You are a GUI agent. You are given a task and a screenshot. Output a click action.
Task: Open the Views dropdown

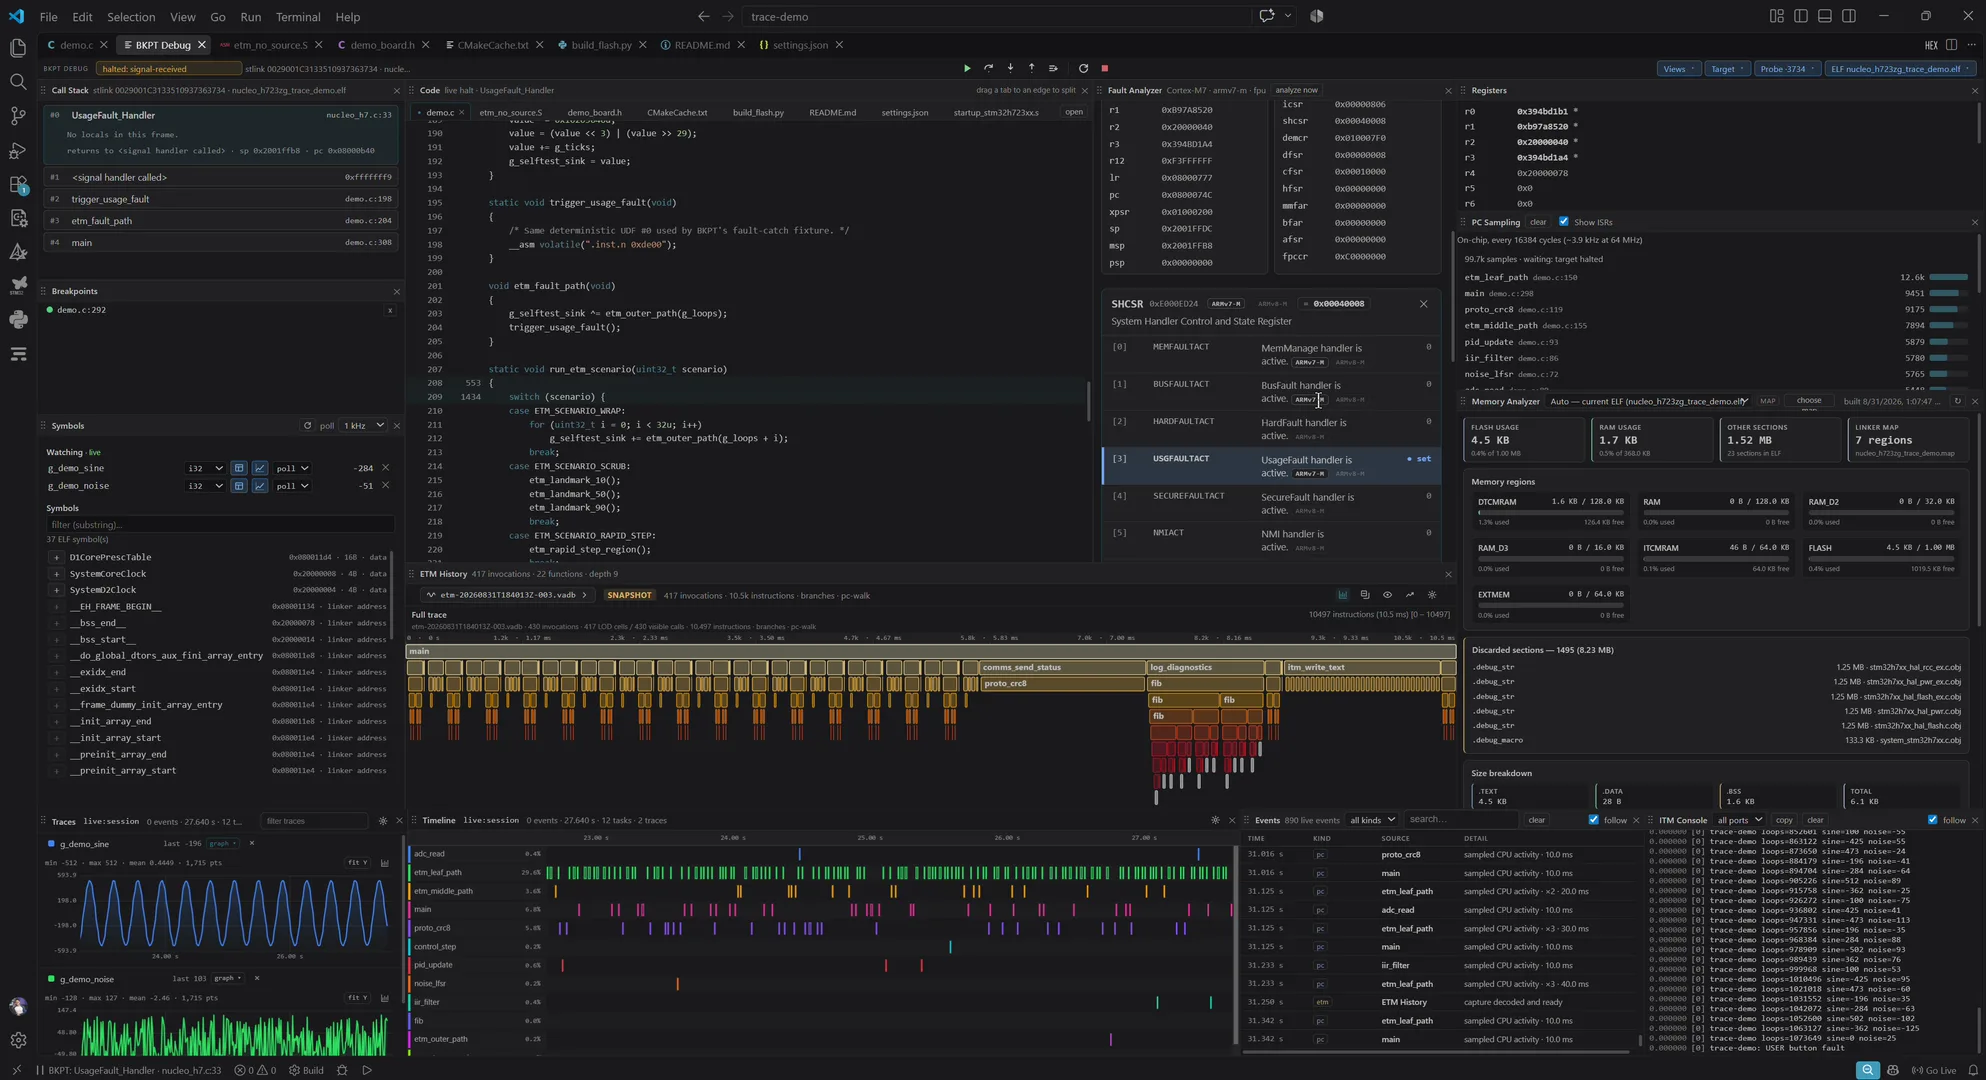tap(1678, 69)
